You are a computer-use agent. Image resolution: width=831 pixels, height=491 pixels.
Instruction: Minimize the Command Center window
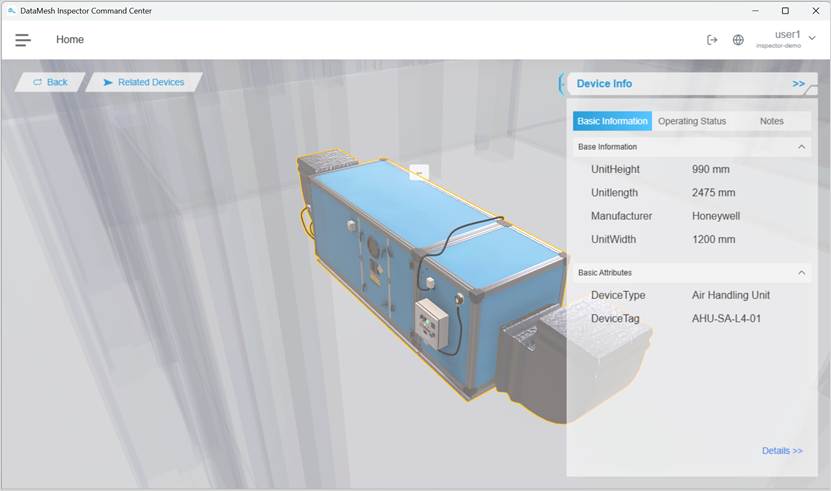(756, 10)
